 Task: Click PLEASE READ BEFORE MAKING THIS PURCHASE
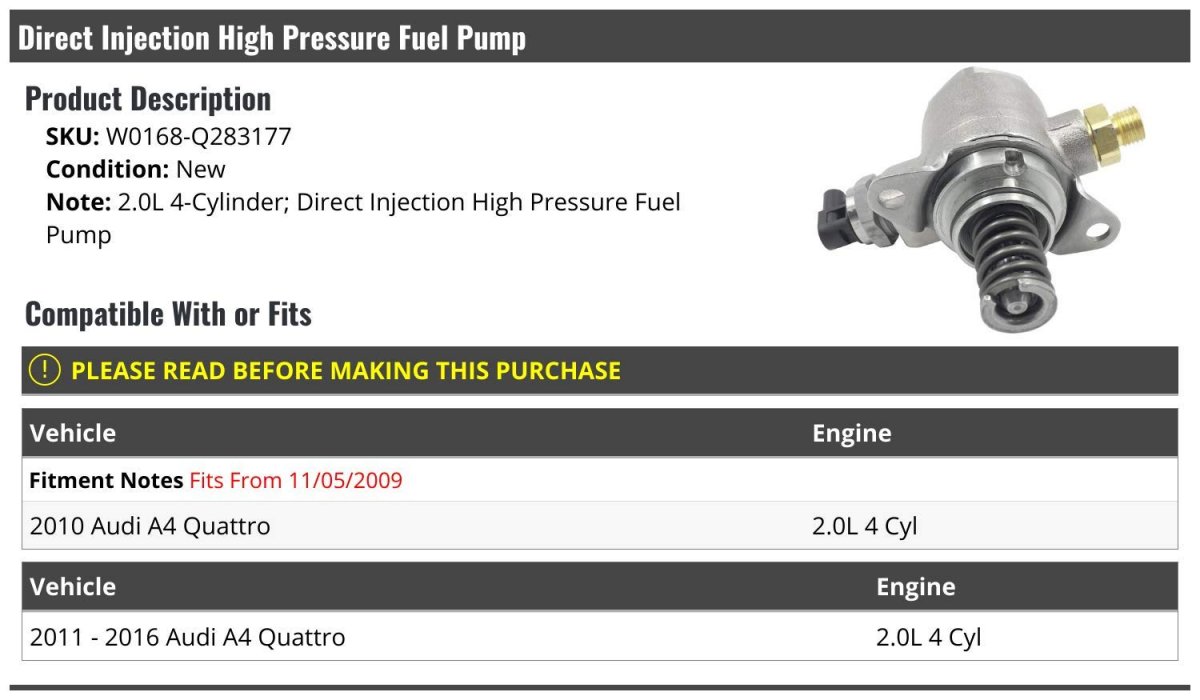pyautogui.click(x=346, y=371)
